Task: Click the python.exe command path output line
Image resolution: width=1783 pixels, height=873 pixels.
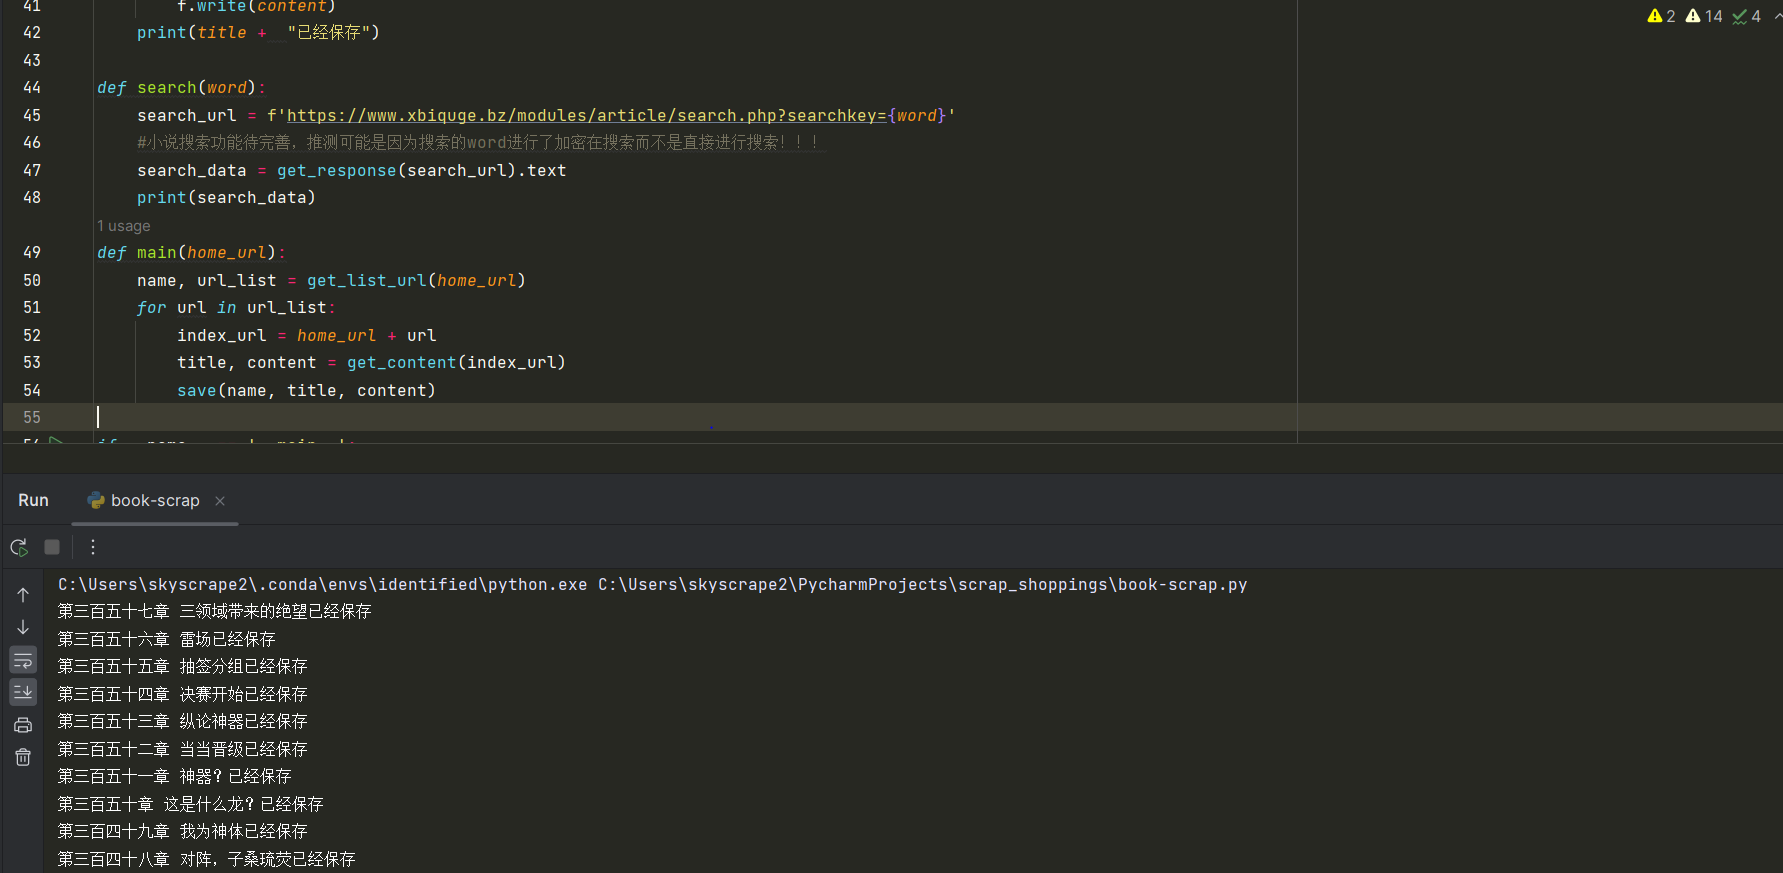Action: (x=652, y=585)
